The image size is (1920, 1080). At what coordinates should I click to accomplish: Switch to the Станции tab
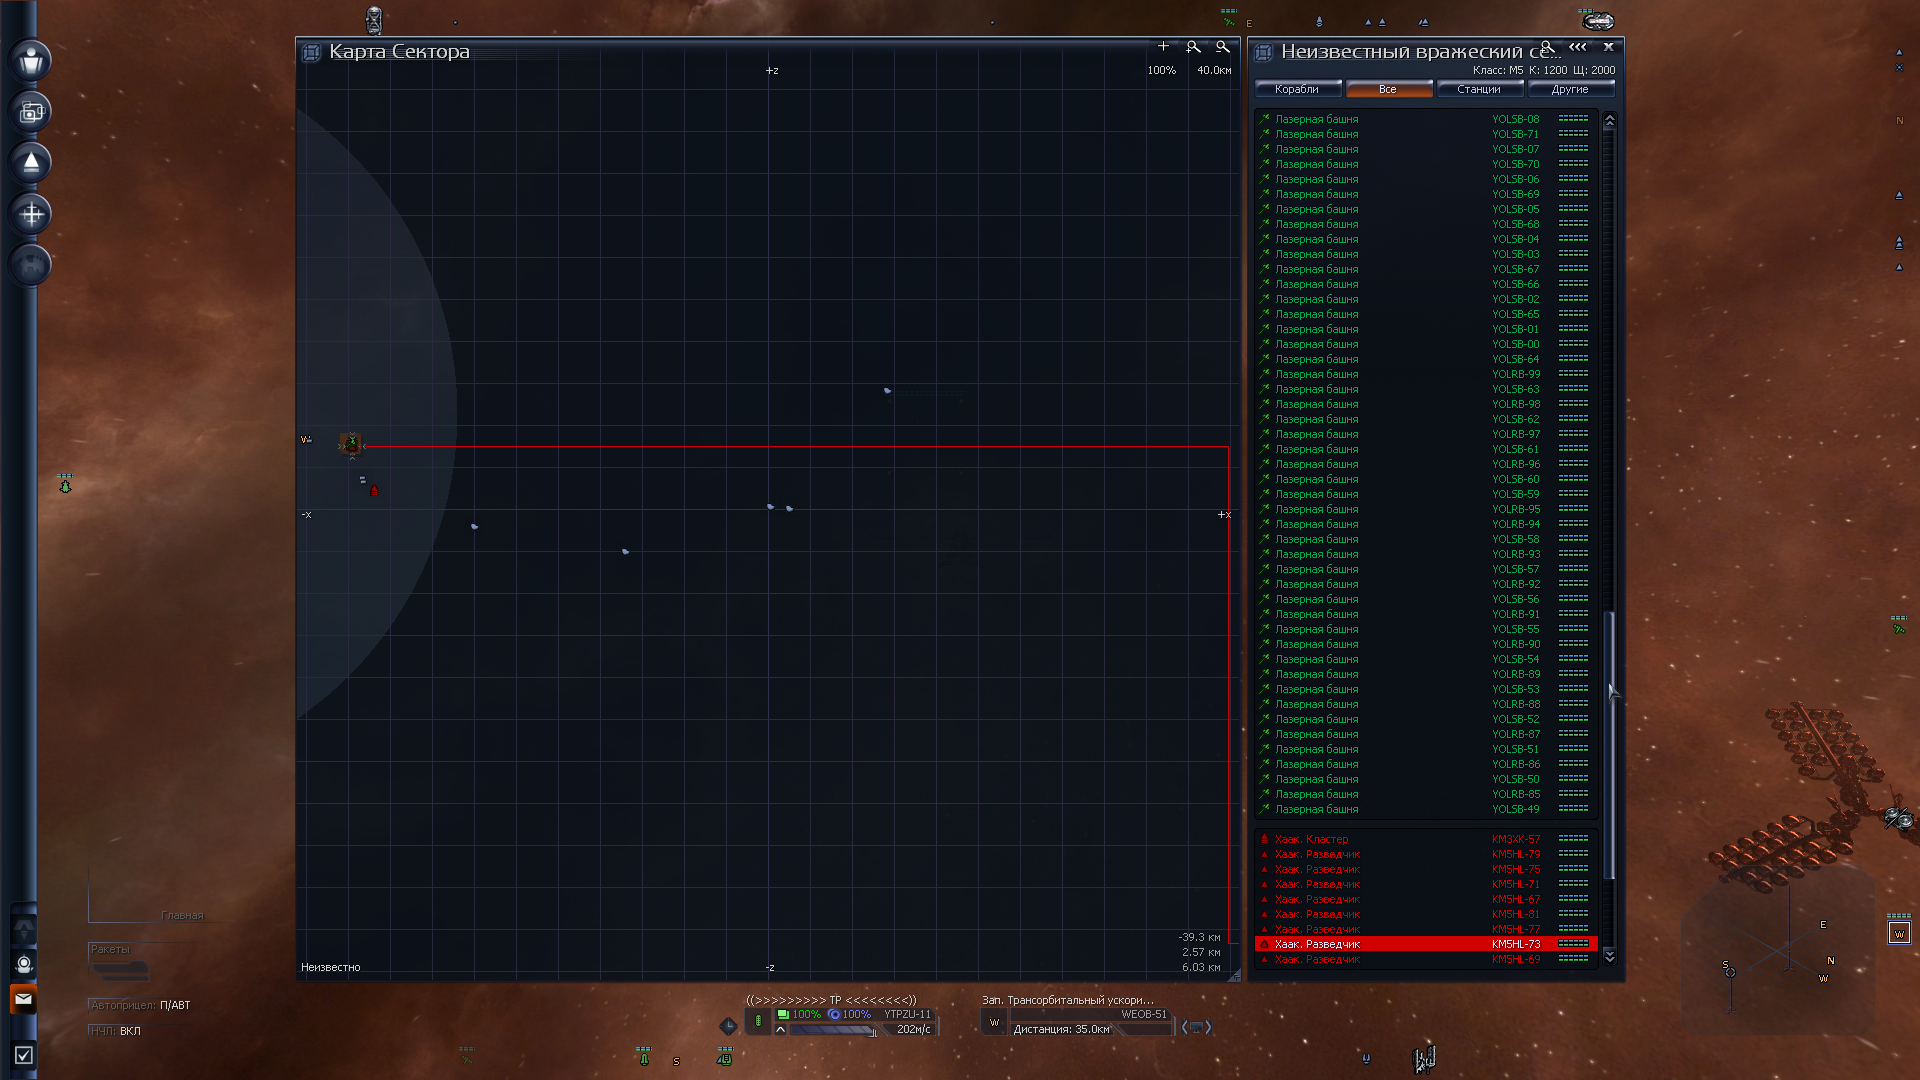coord(1479,89)
